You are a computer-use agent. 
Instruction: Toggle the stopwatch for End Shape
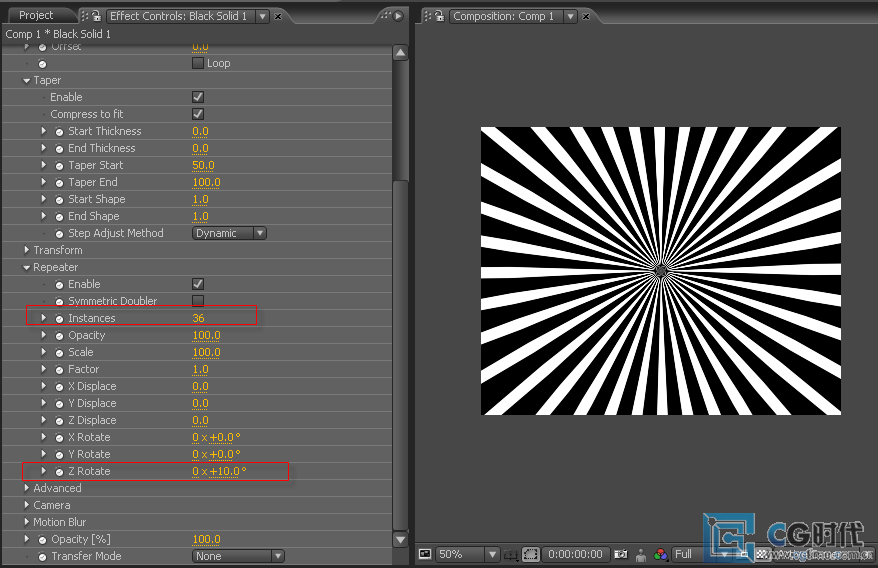tap(59, 217)
